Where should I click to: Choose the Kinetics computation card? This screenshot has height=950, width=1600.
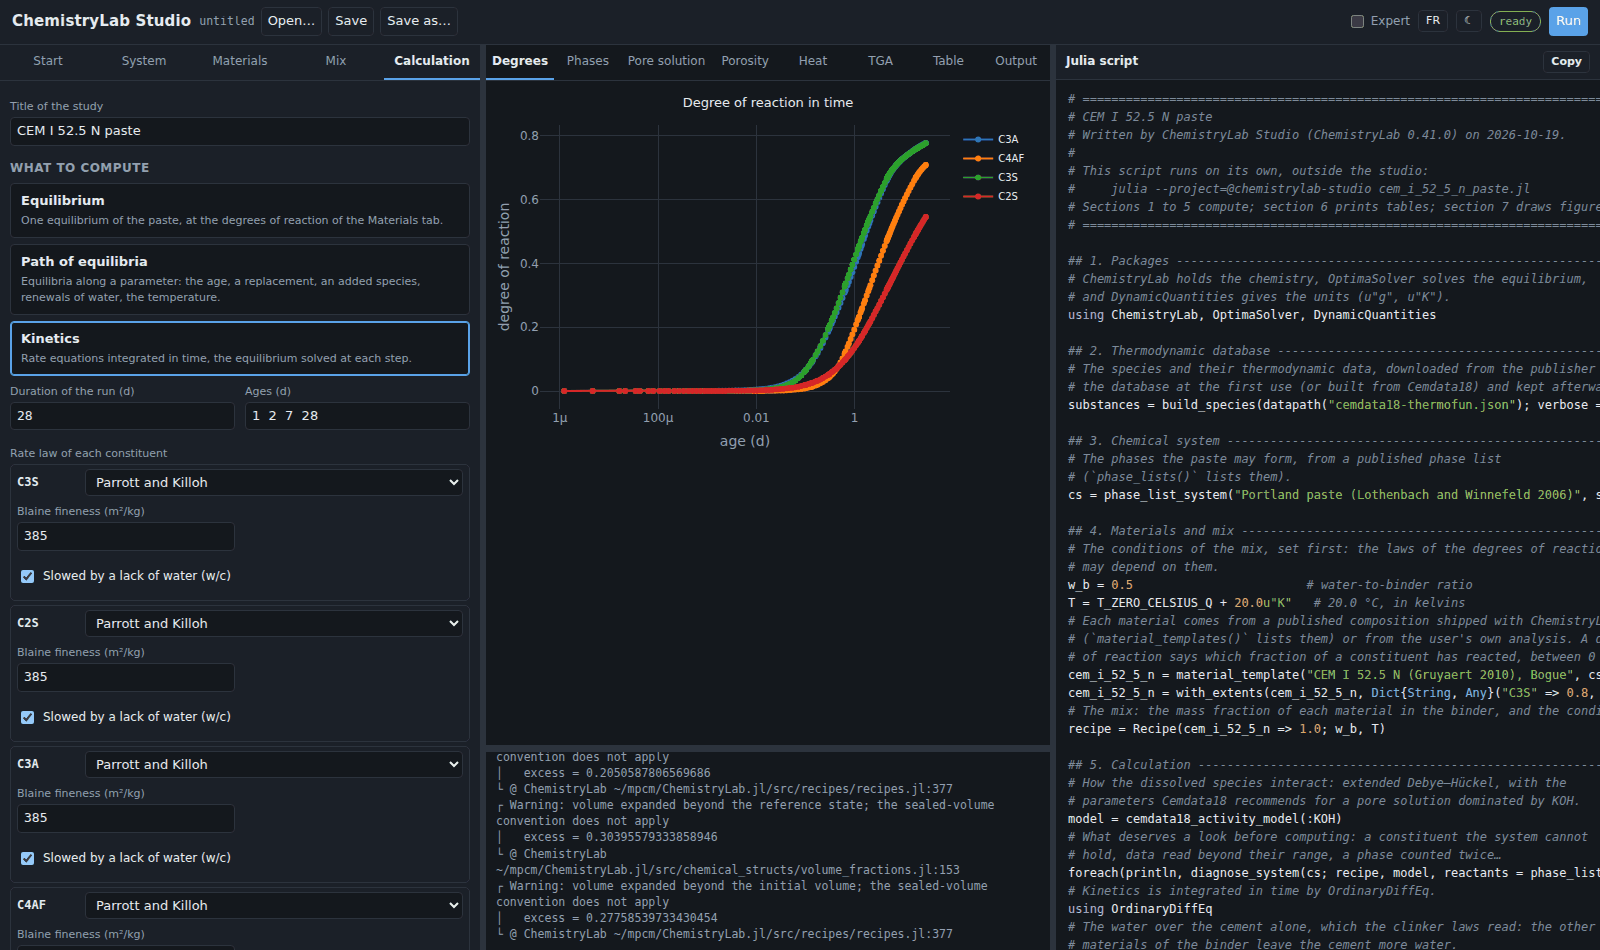[240, 348]
